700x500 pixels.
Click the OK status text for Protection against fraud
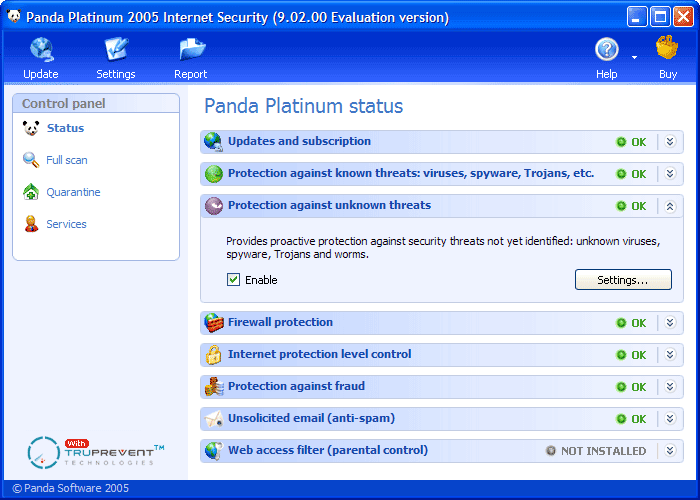pos(638,387)
